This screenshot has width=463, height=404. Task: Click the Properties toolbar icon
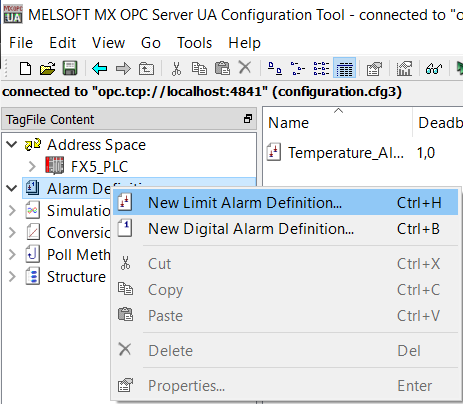(374, 69)
